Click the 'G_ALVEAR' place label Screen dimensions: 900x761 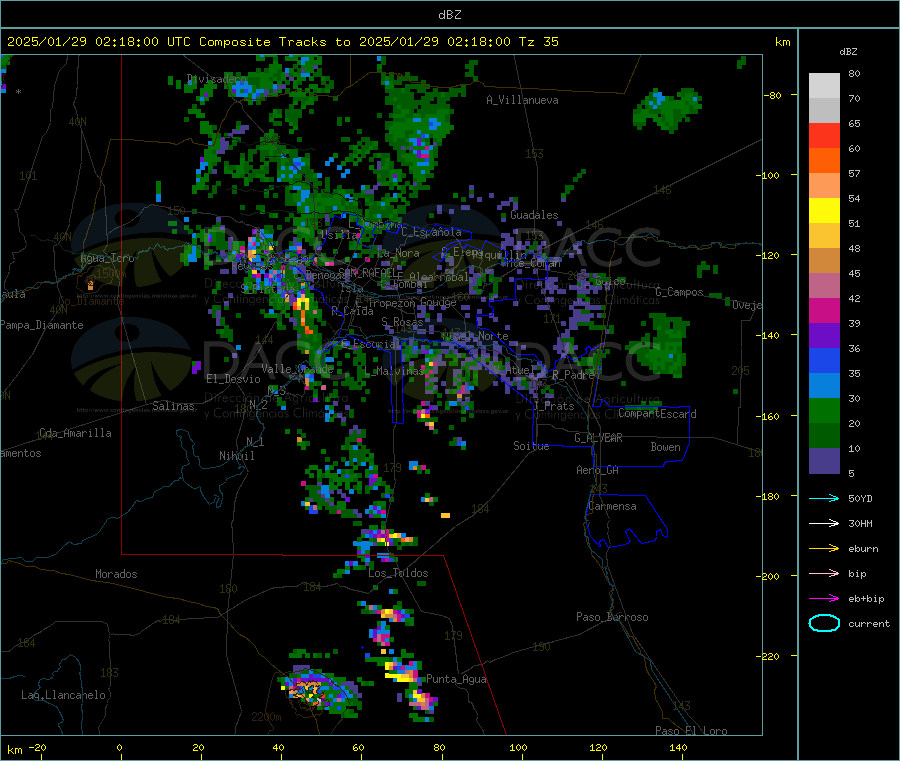pyautogui.click(x=598, y=438)
